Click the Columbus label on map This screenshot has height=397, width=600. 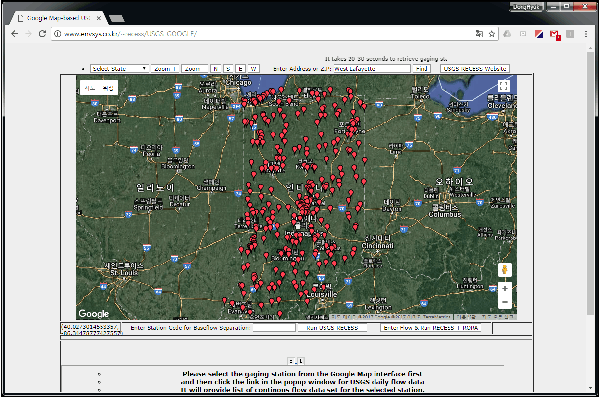(445, 214)
